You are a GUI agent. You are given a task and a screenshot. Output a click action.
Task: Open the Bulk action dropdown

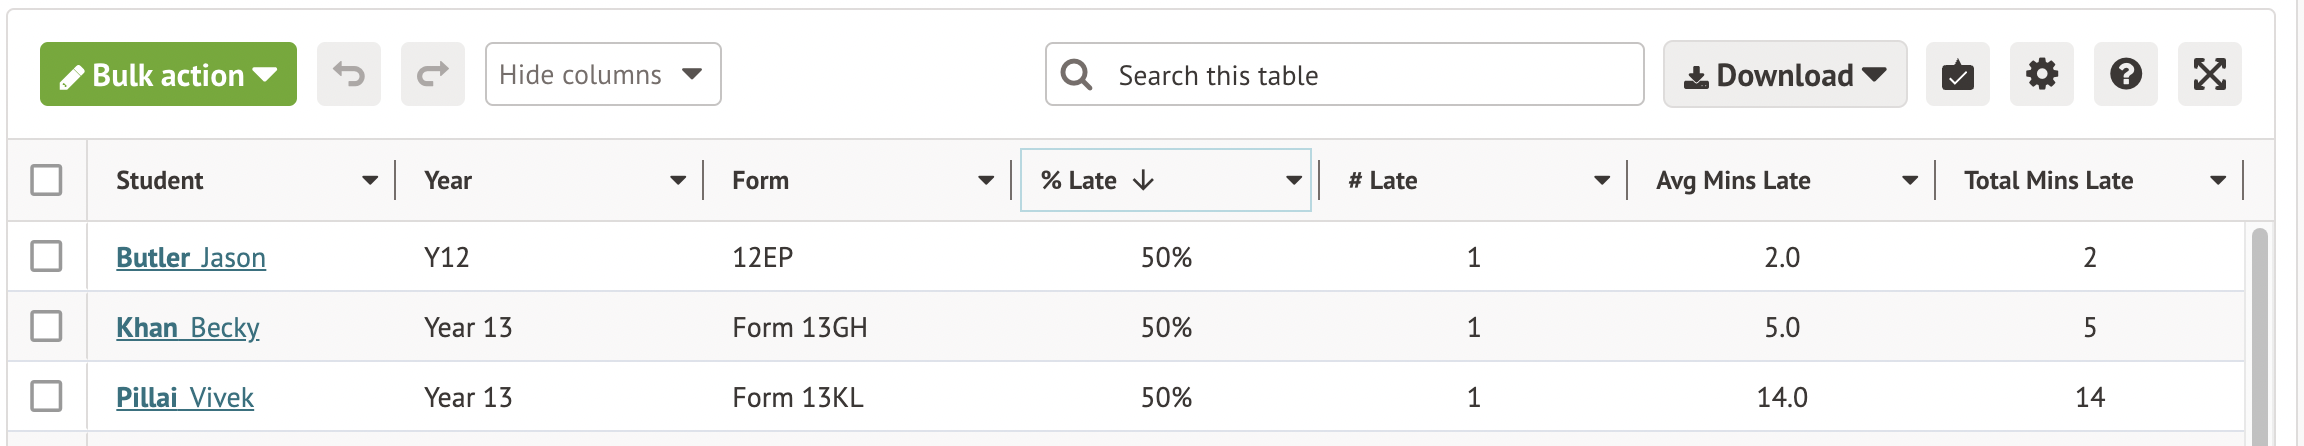coord(168,74)
